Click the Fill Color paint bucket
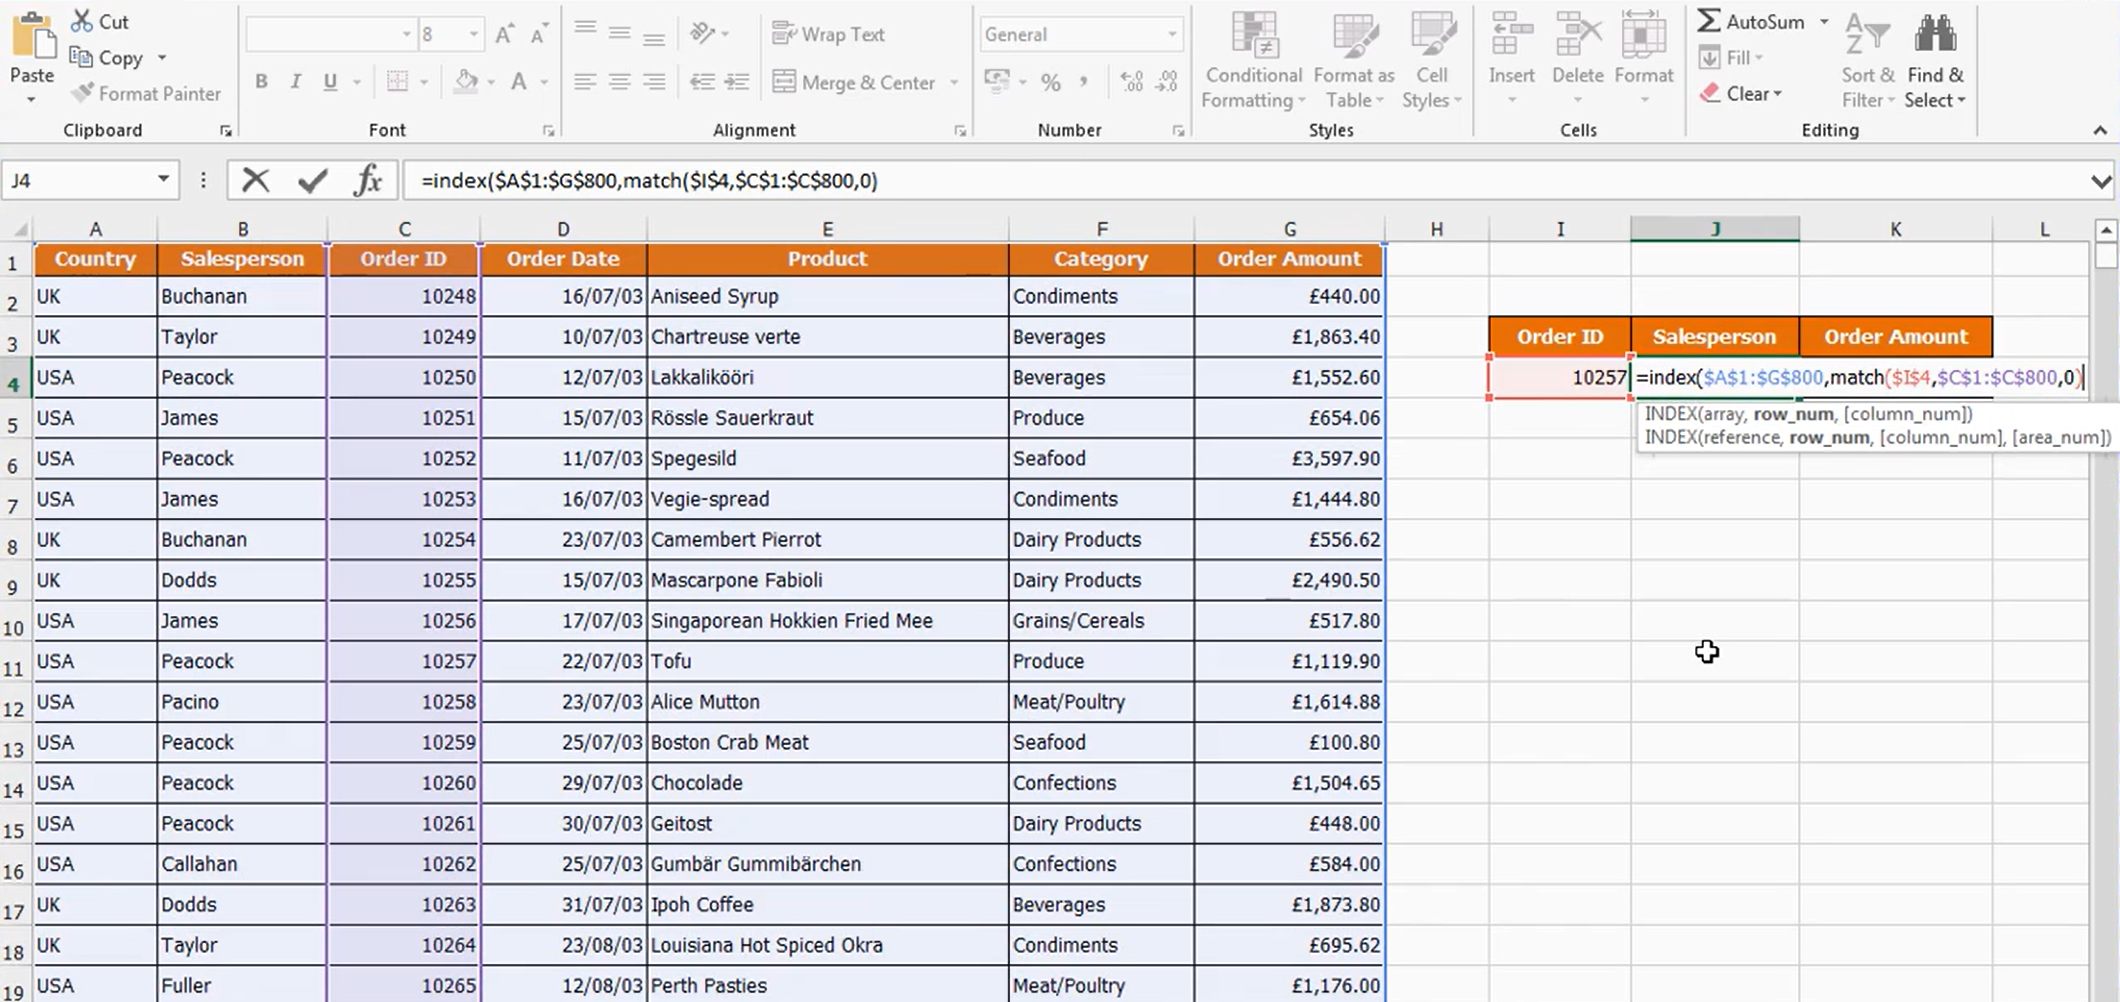The height and width of the screenshot is (1002, 2120). pyautogui.click(x=466, y=82)
